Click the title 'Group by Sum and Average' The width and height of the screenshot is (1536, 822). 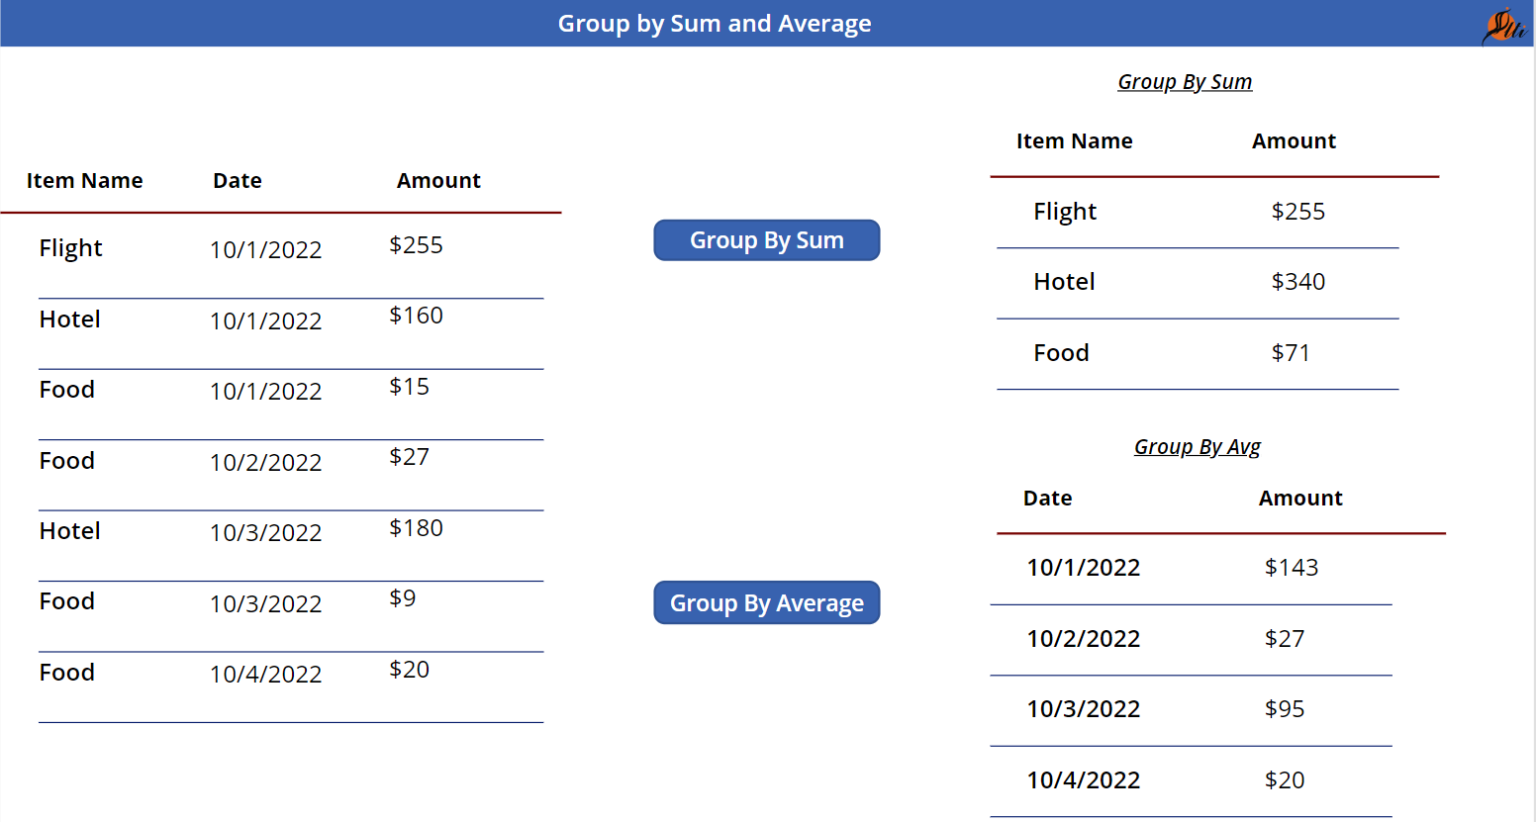point(714,23)
